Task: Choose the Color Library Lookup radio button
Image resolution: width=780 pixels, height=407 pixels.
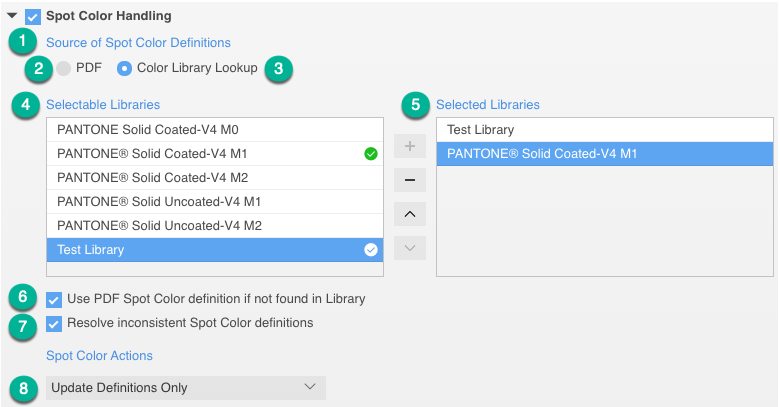Action: tap(124, 68)
